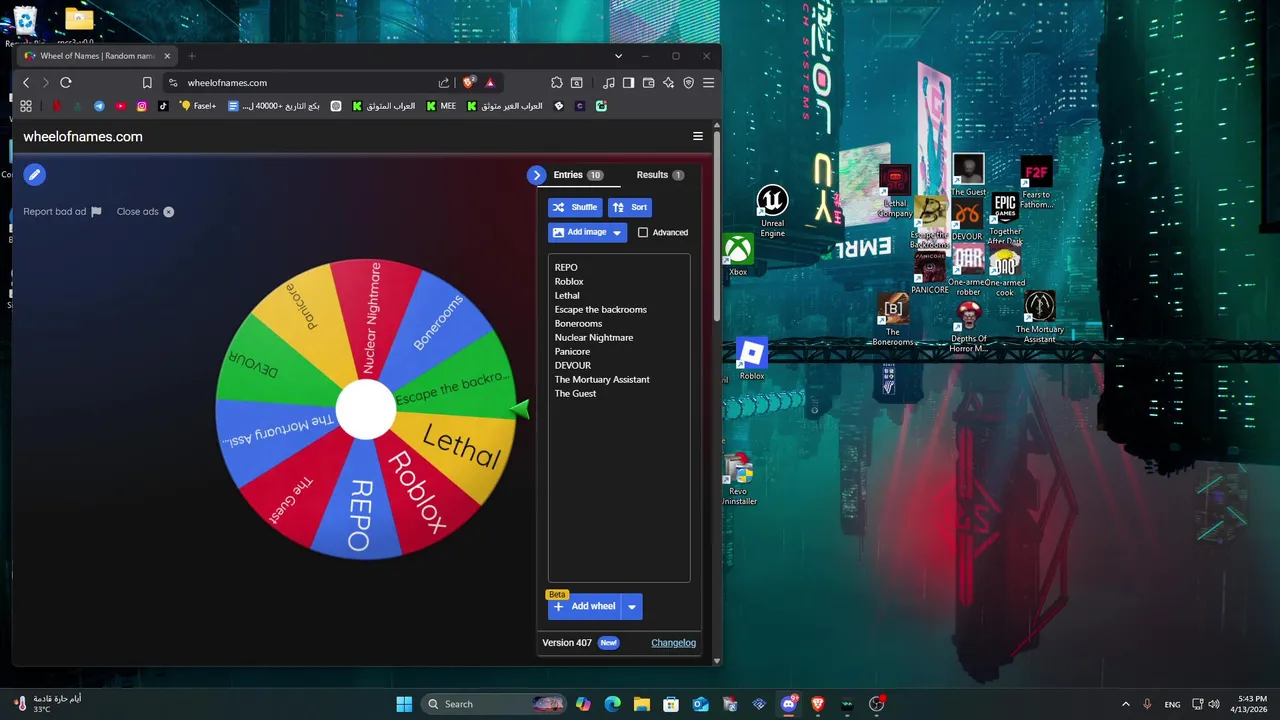Close the Wheel of Names tab
This screenshot has height=720, width=1280.
(167, 56)
